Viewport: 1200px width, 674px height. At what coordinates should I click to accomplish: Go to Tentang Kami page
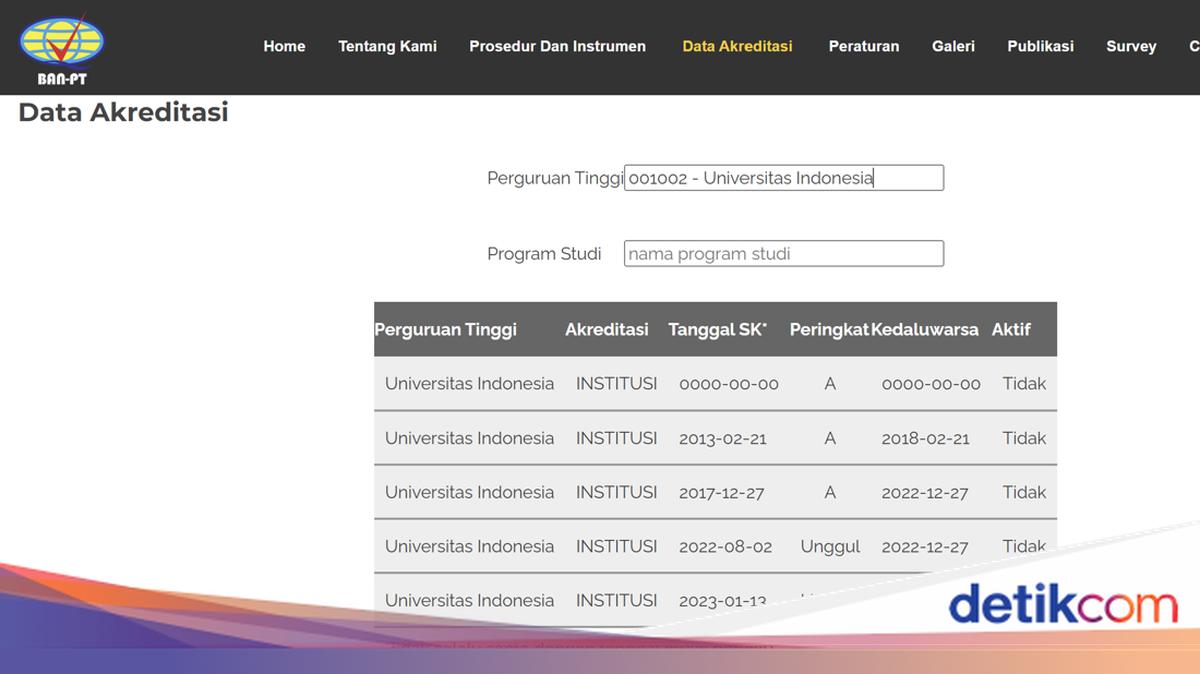(387, 46)
